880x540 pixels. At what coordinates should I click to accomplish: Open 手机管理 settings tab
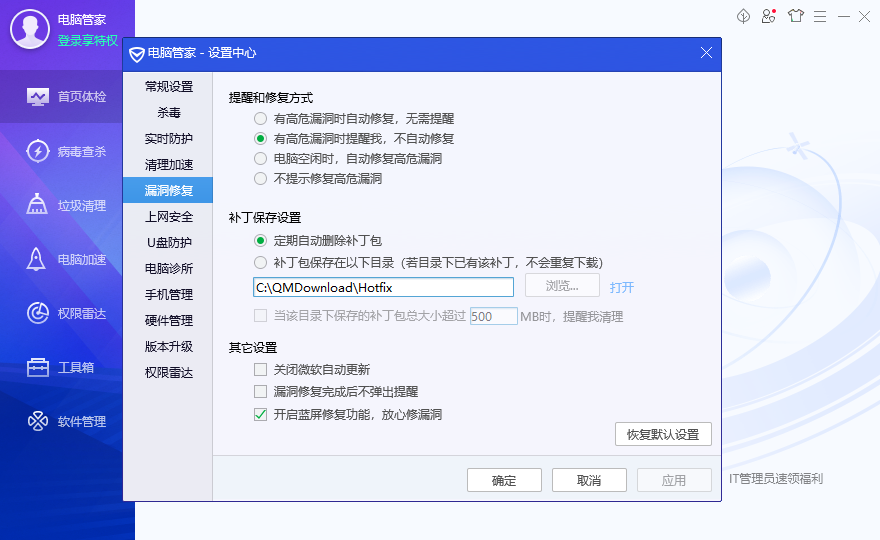(168, 294)
